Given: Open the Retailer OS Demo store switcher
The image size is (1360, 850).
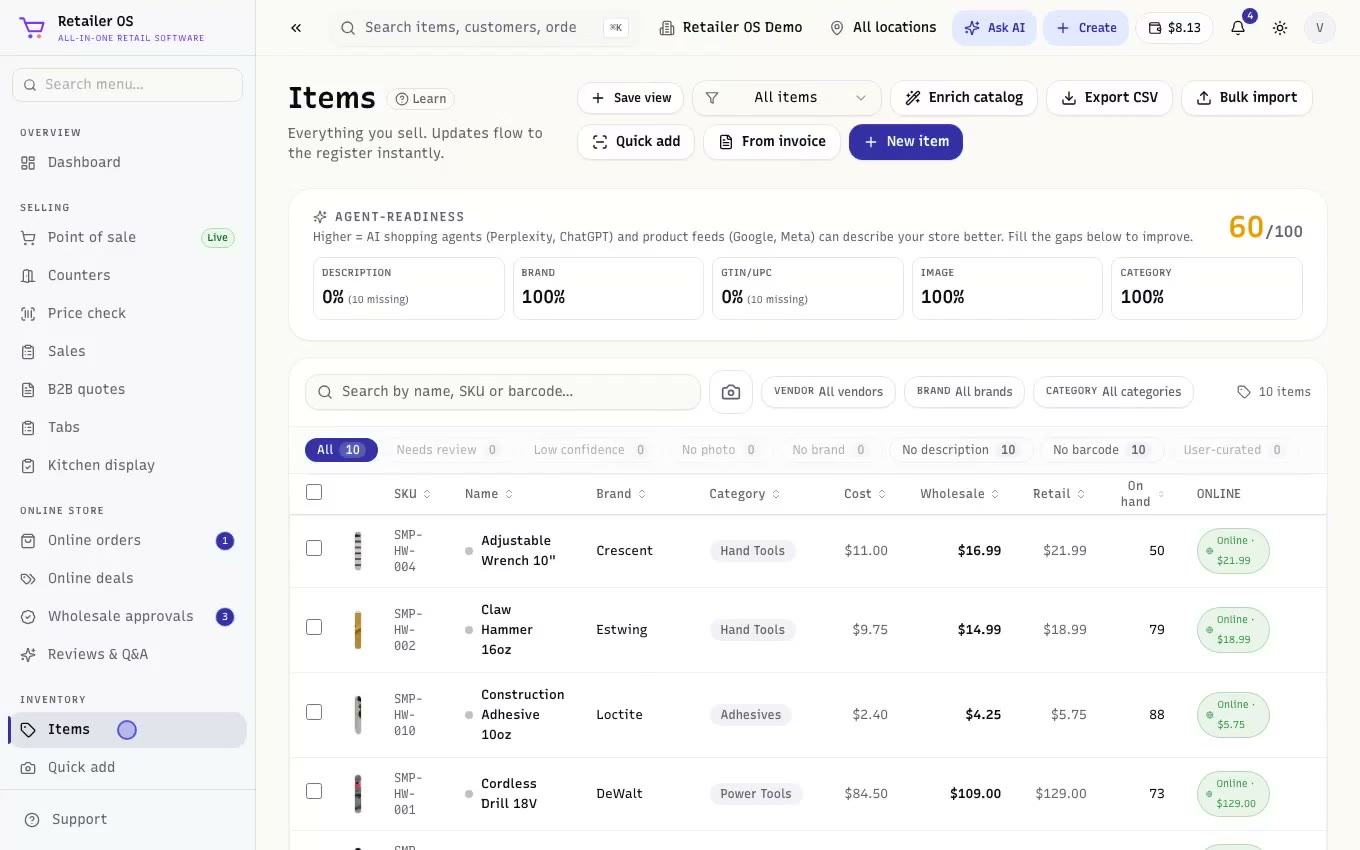Looking at the screenshot, I should pos(731,28).
